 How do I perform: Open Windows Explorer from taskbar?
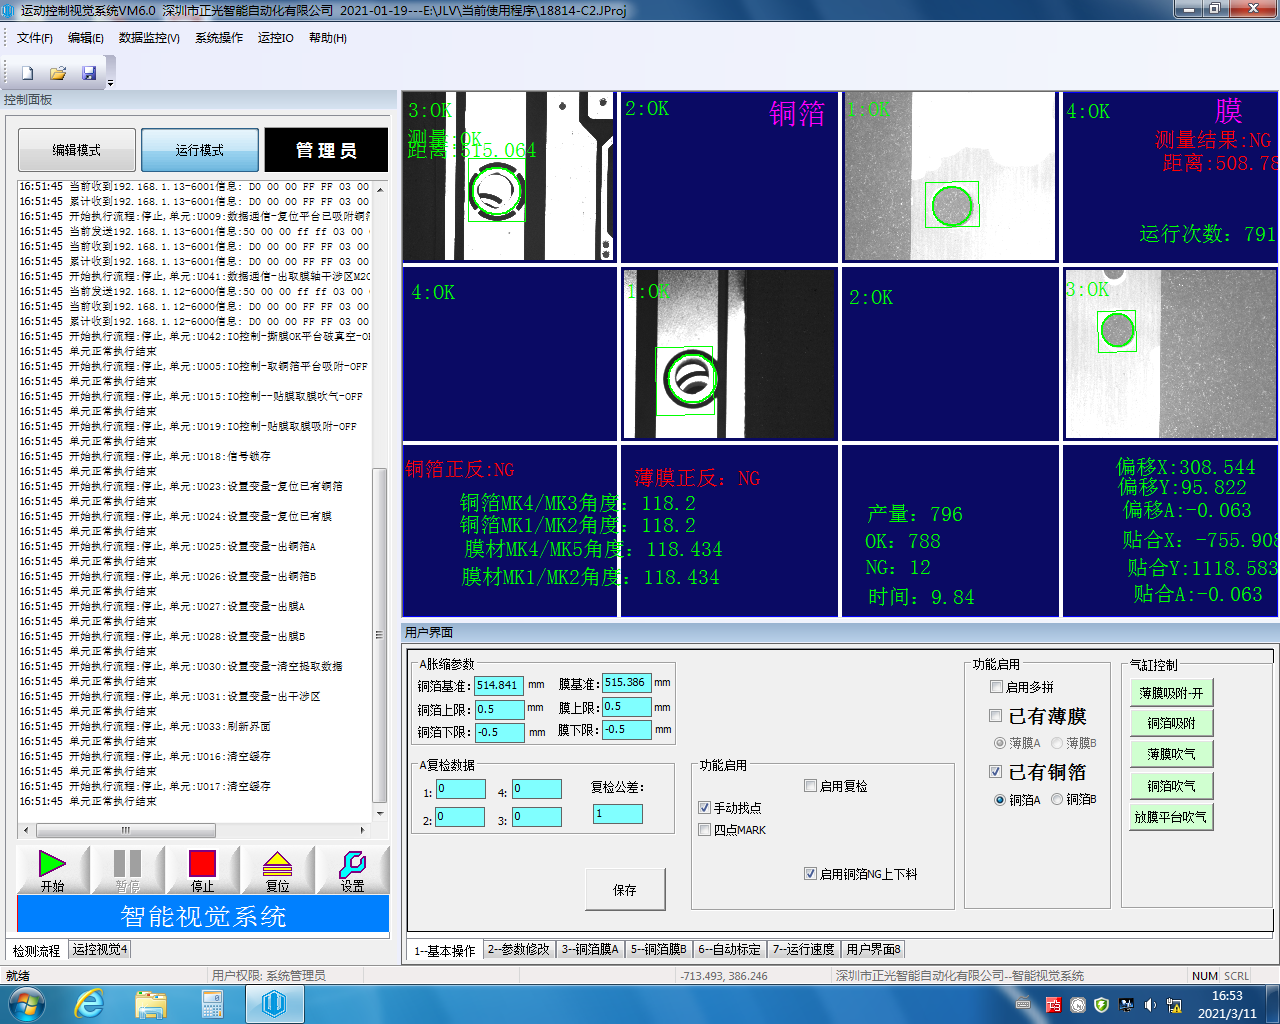pyautogui.click(x=151, y=1004)
